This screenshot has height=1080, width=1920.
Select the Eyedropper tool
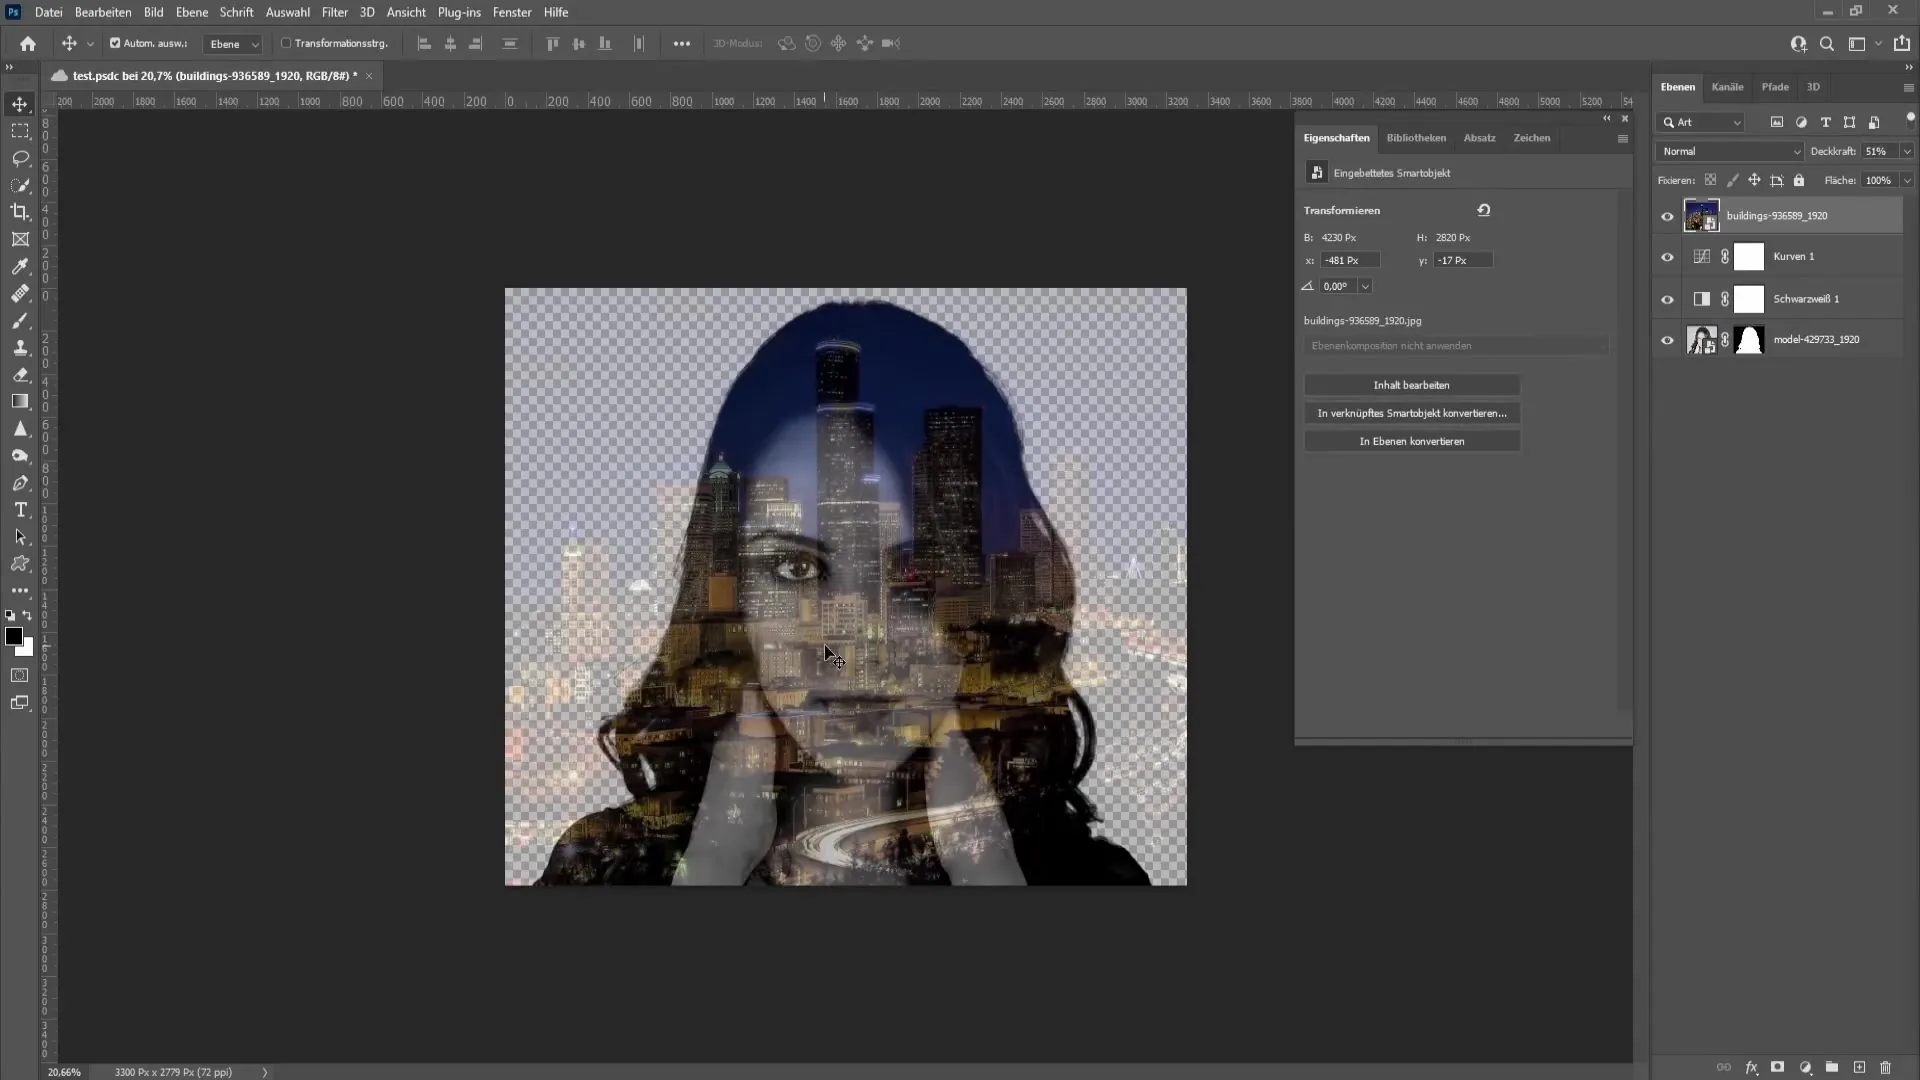(x=20, y=266)
